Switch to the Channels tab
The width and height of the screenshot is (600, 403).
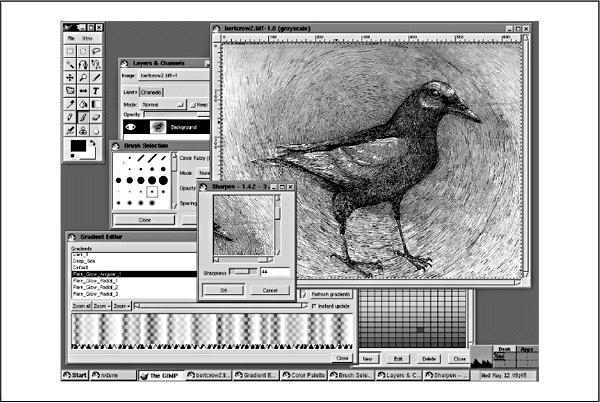point(150,90)
